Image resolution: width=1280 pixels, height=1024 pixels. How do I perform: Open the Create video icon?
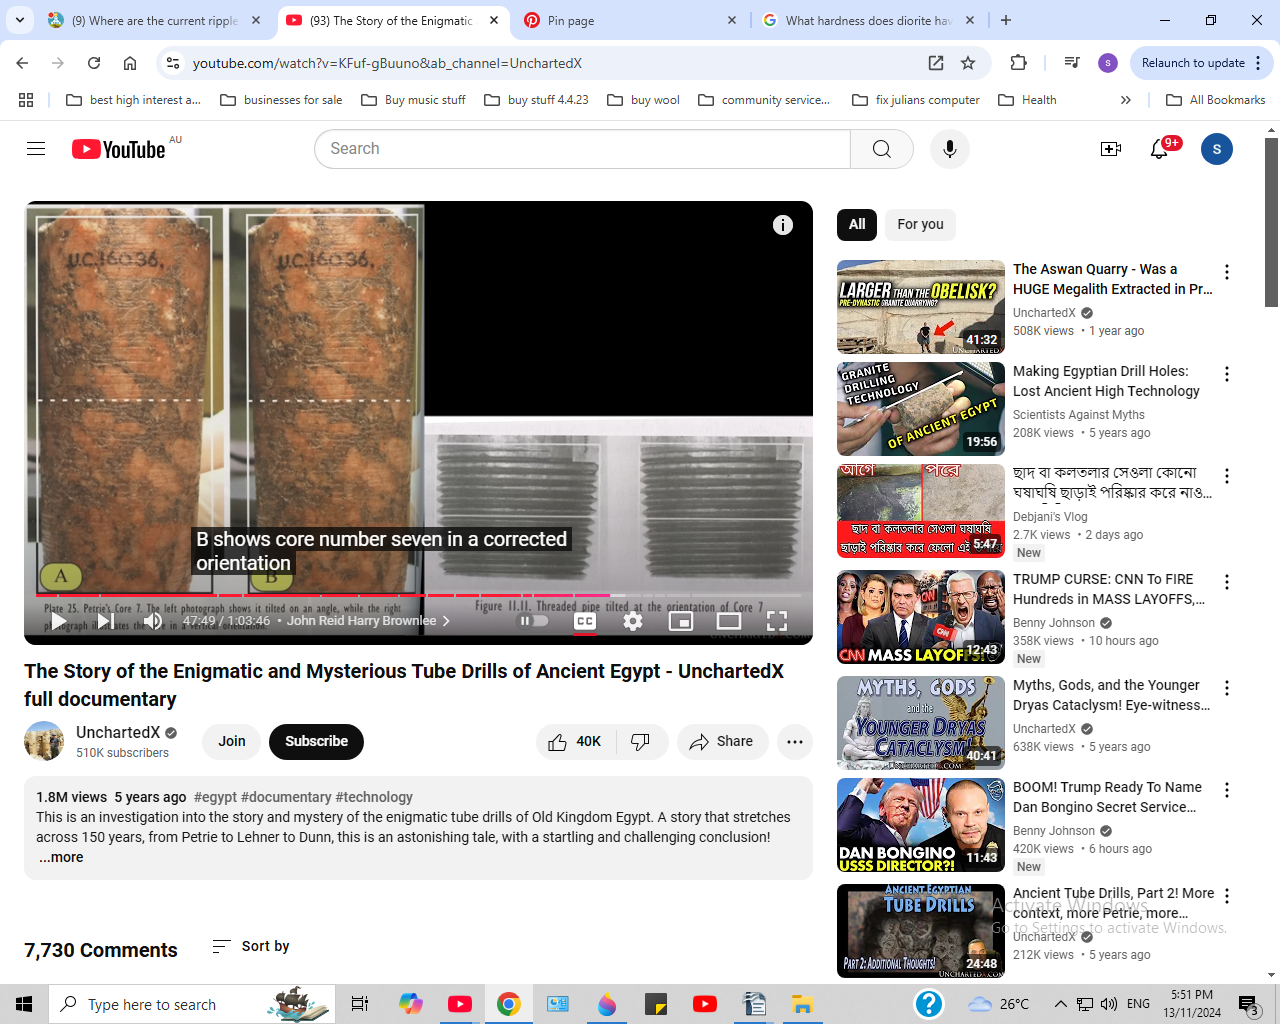tap(1110, 149)
